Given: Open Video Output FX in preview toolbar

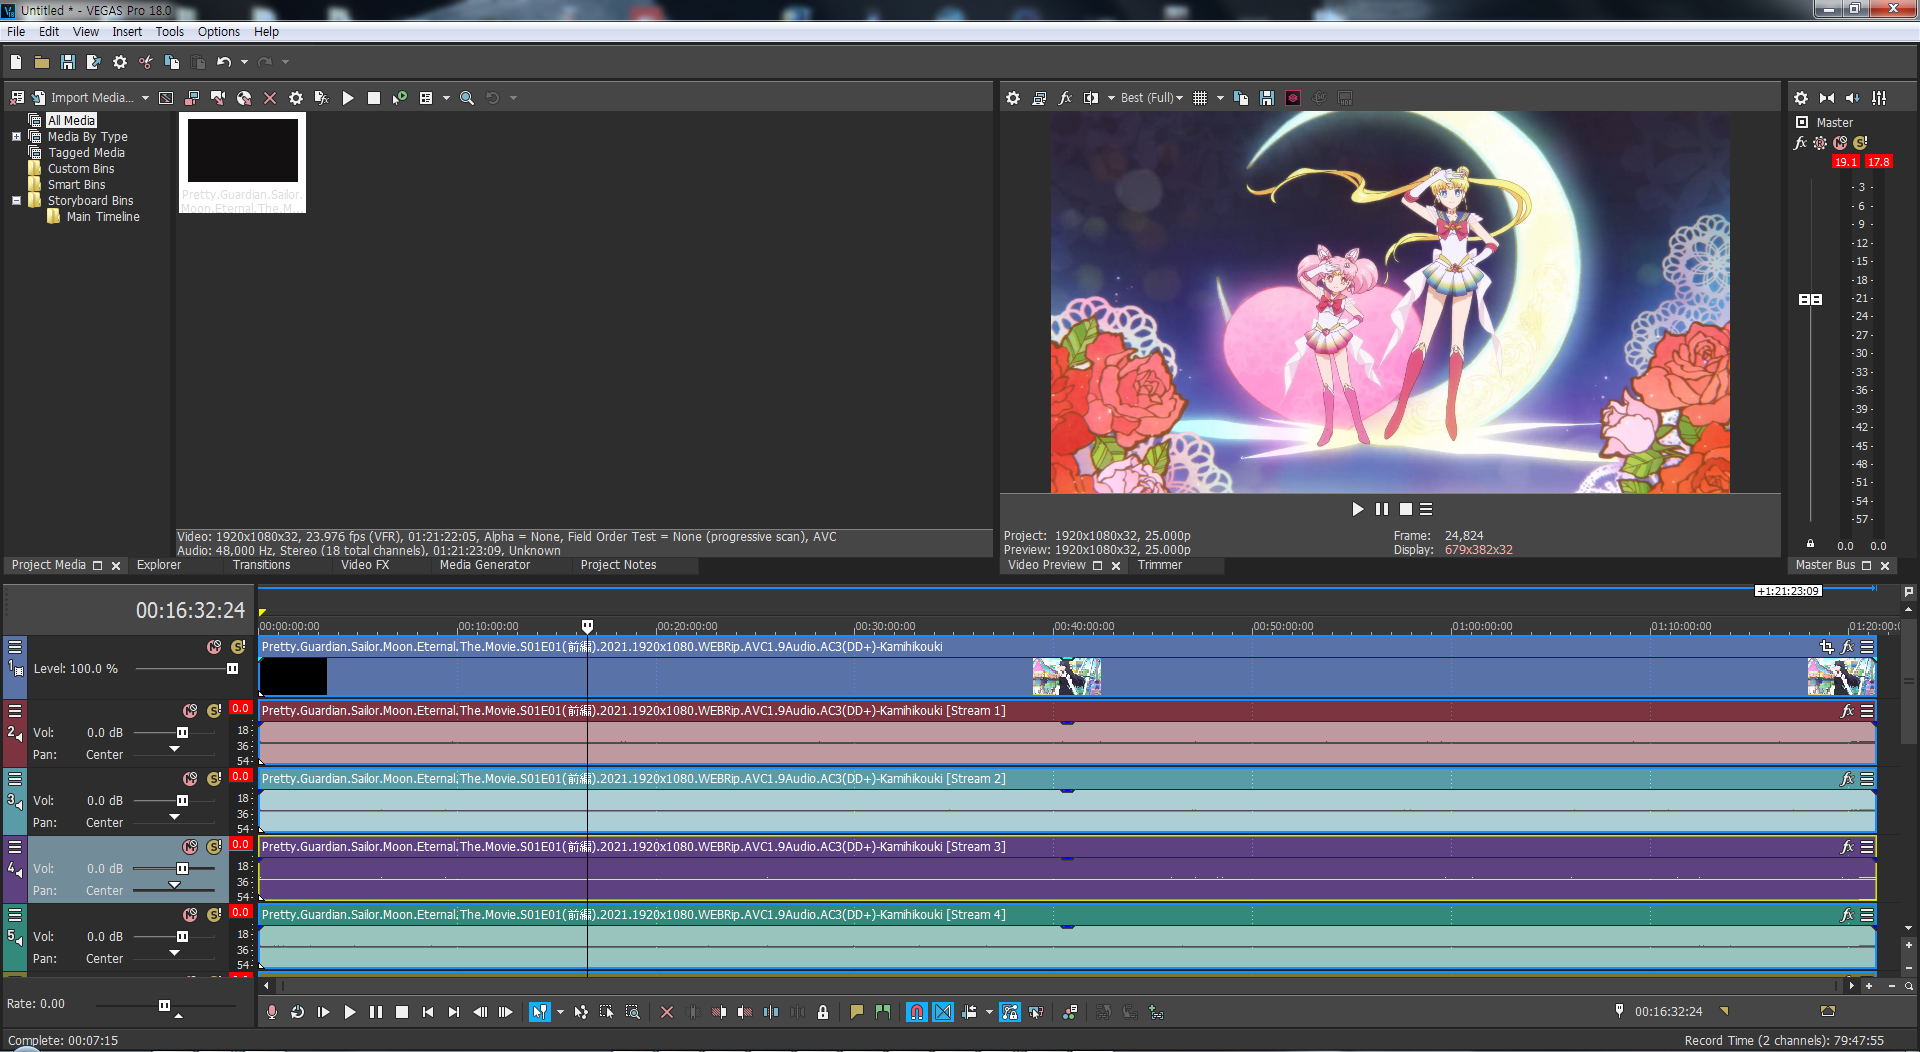Looking at the screenshot, I should click(1065, 98).
